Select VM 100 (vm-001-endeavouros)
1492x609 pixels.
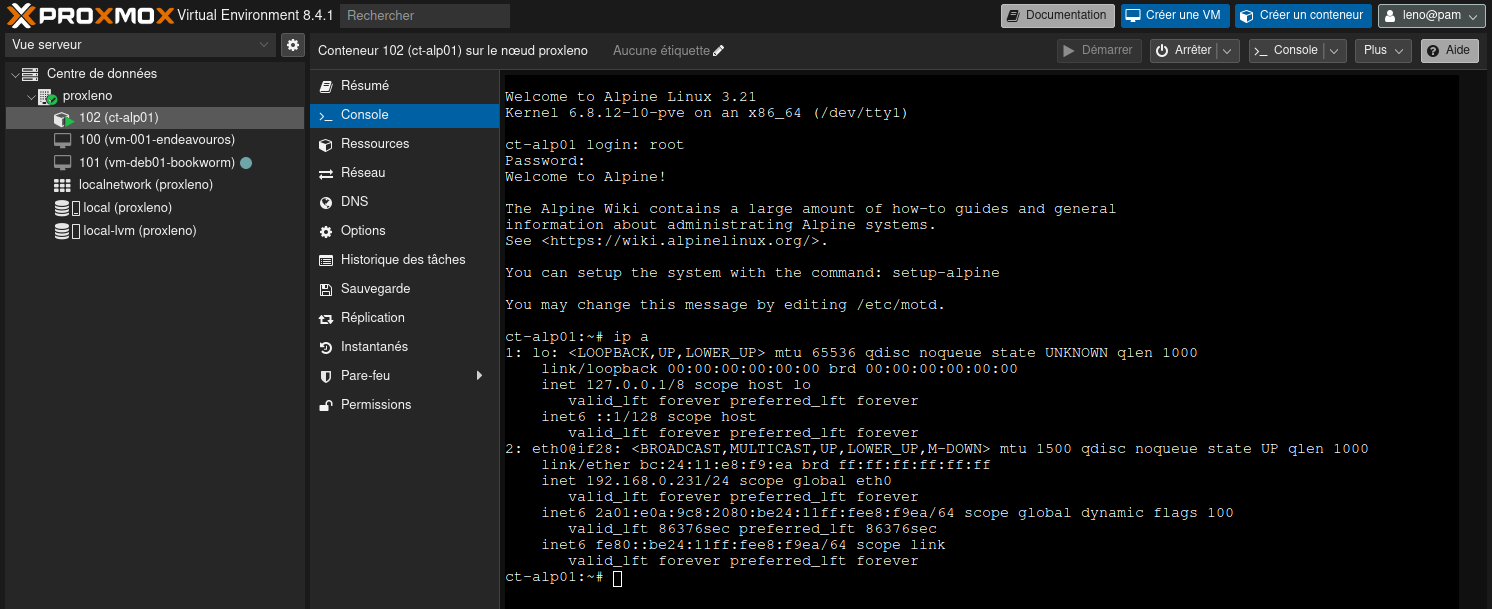click(x=156, y=140)
